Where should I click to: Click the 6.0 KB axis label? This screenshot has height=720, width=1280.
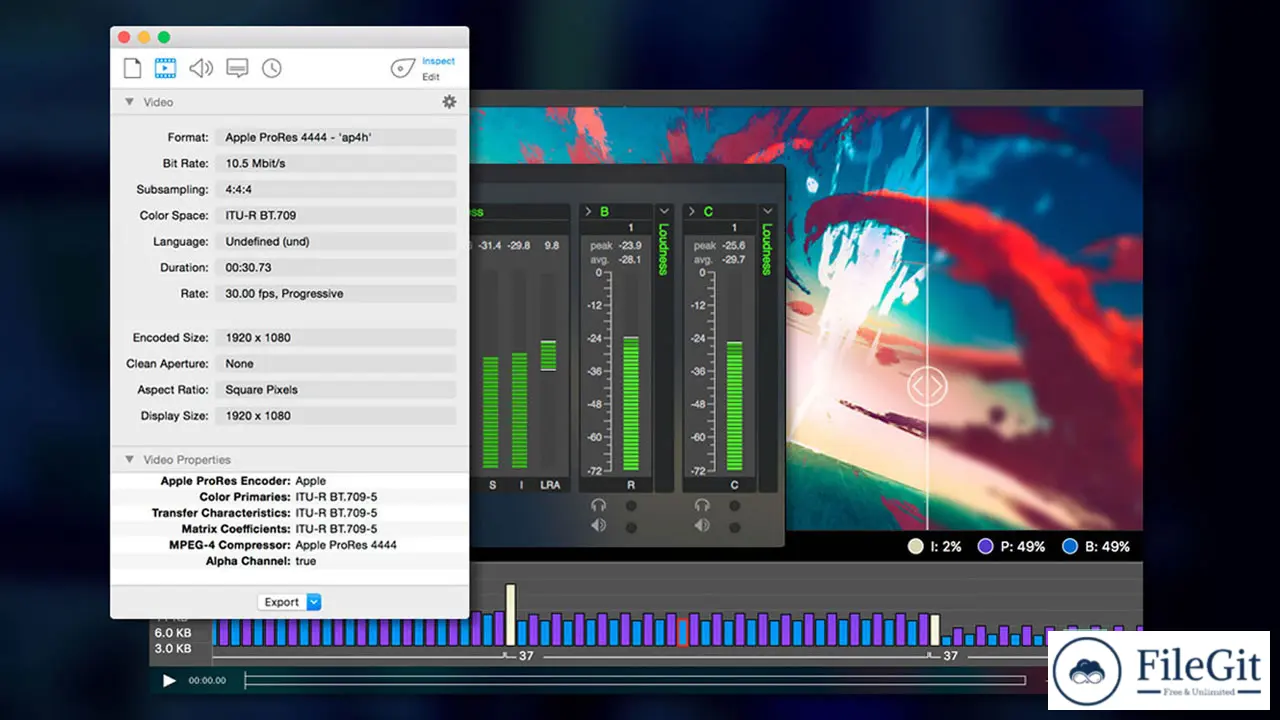click(172, 633)
